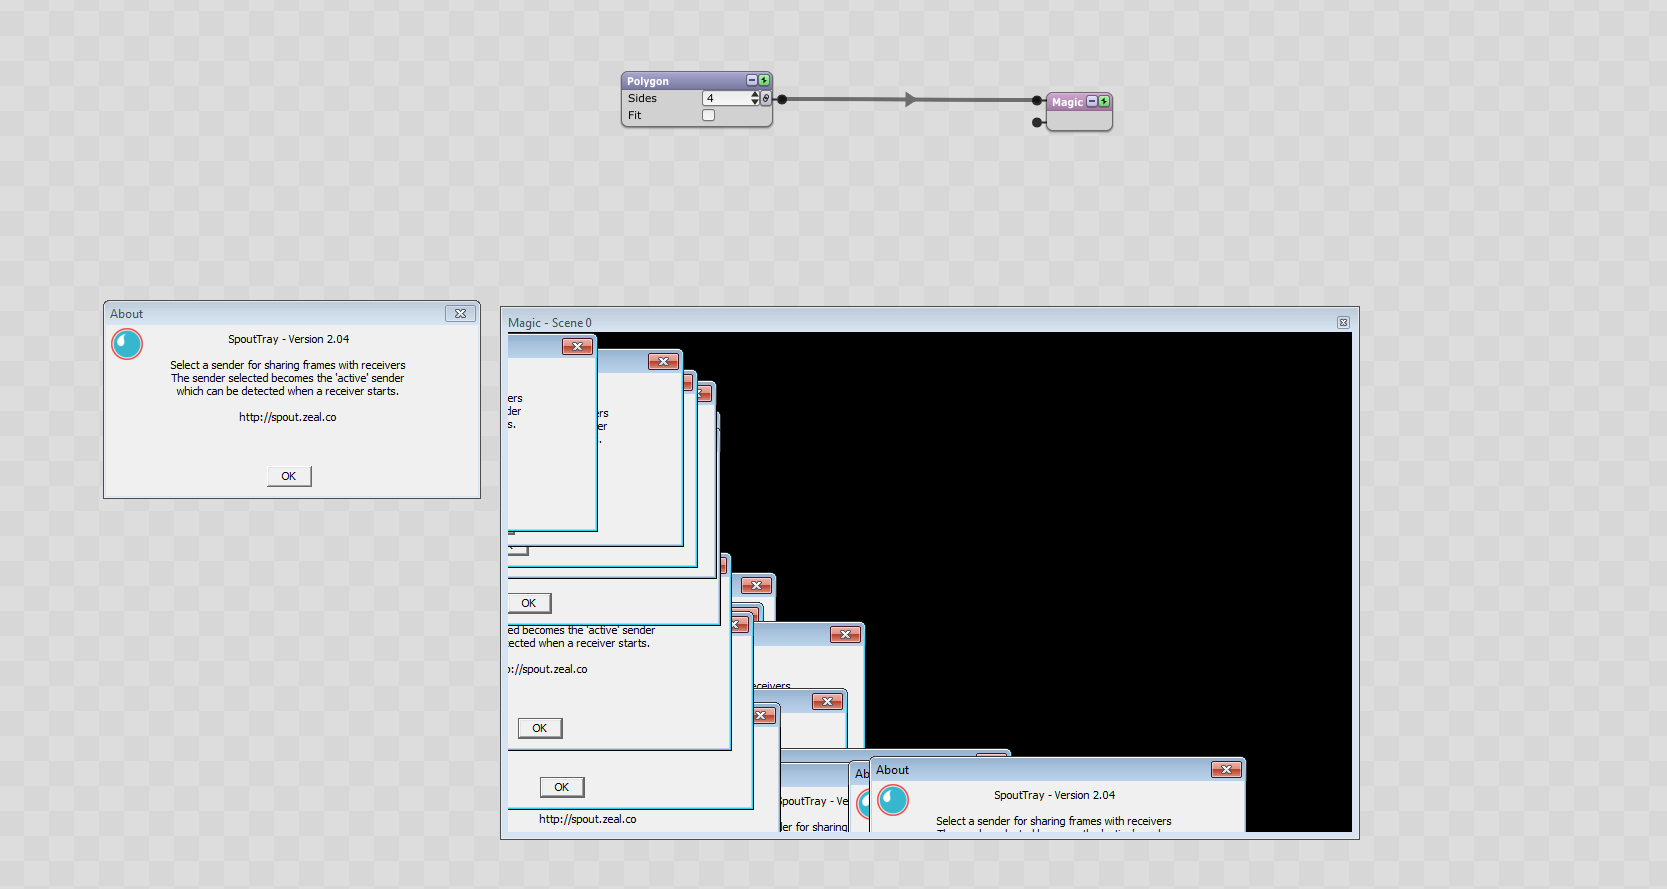
Task: Click the http://spout.zeal.co text in the standalone About dialog
Action: pos(288,417)
